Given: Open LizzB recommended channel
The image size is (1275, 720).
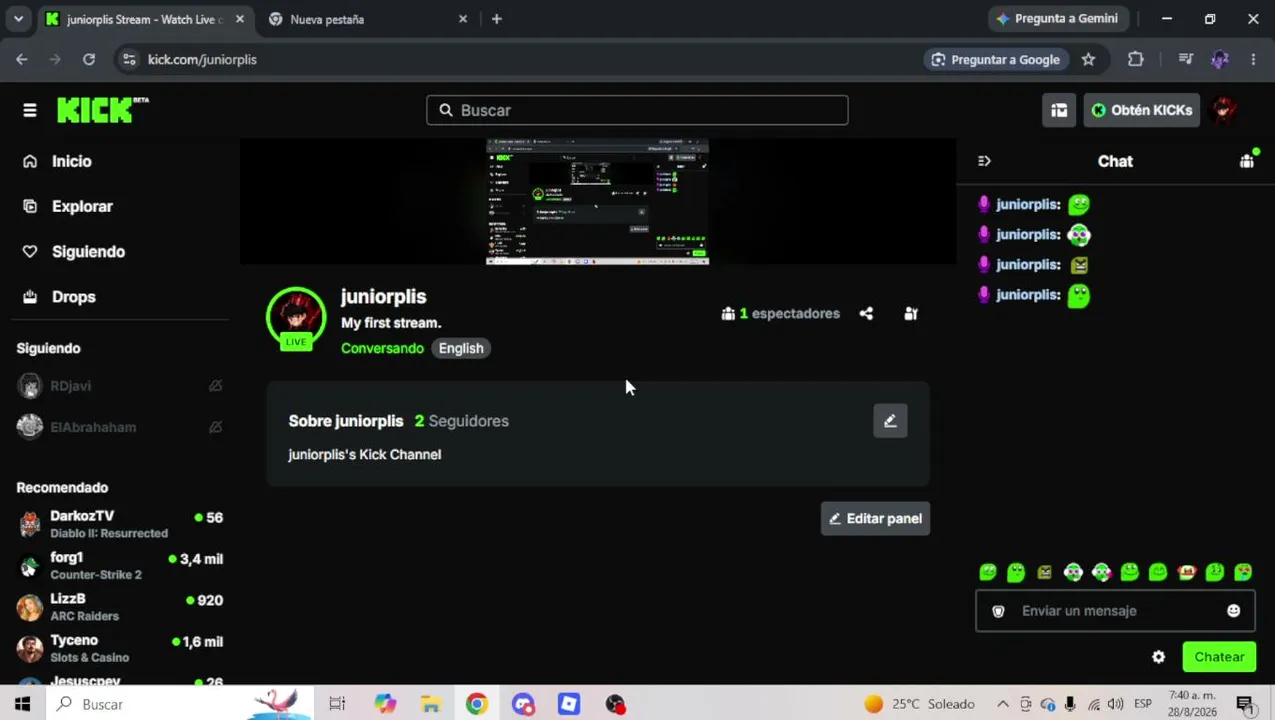Looking at the screenshot, I should tap(121, 607).
